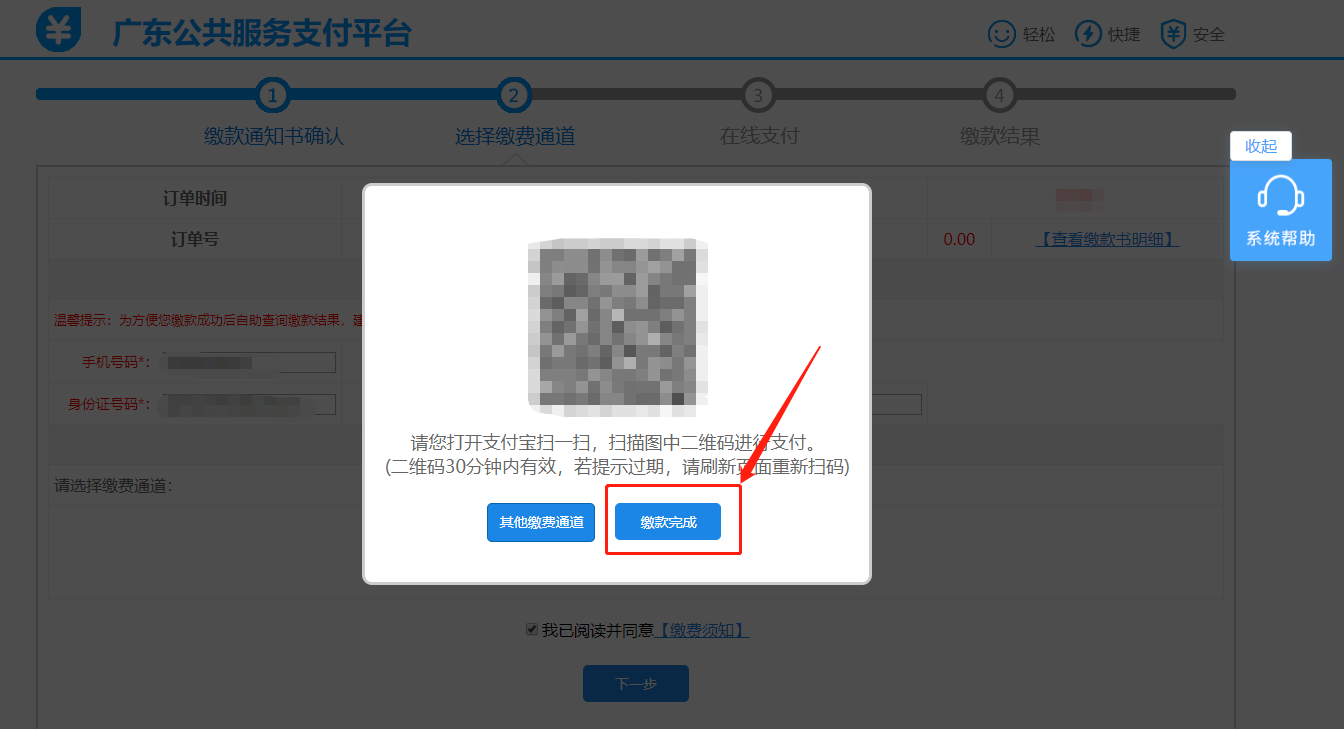Image resolution: width=1344 pixels, height=729 pixels.
Task: Click the 缴款完成 button
Action: pyautogui.click(x=668, y=522)
